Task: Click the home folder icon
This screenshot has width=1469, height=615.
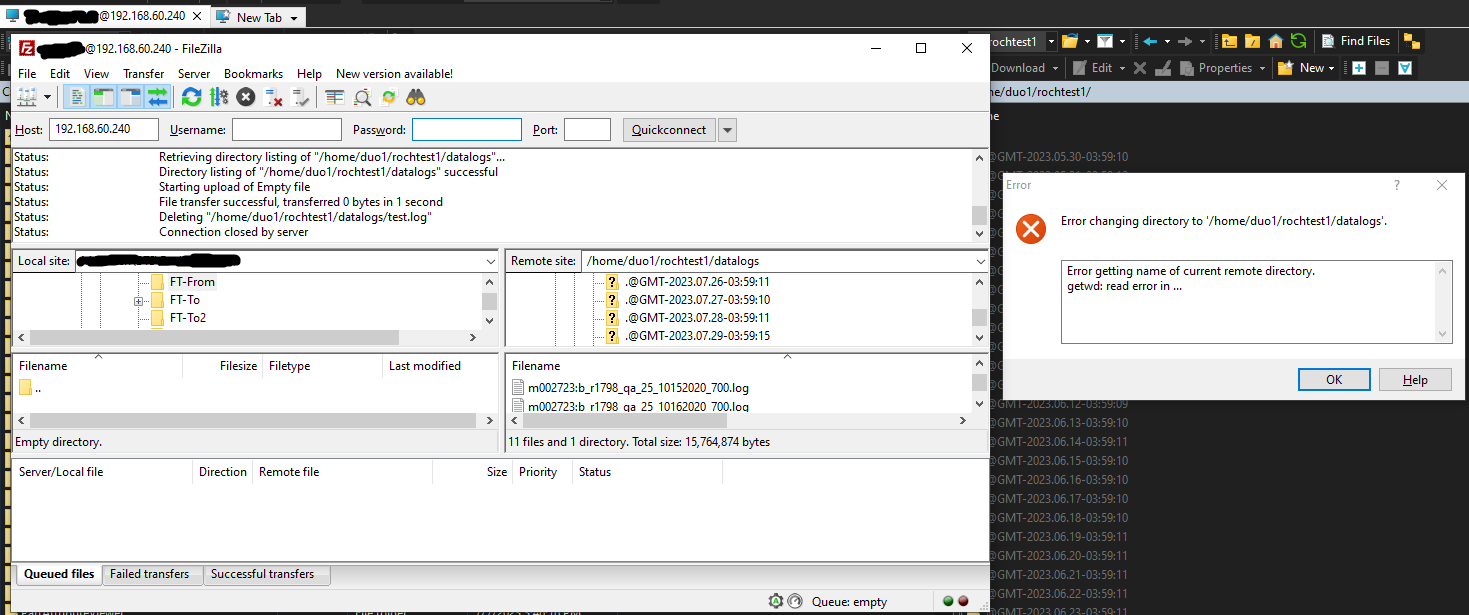Action: pyautogui.click(x=1276, y=41)
